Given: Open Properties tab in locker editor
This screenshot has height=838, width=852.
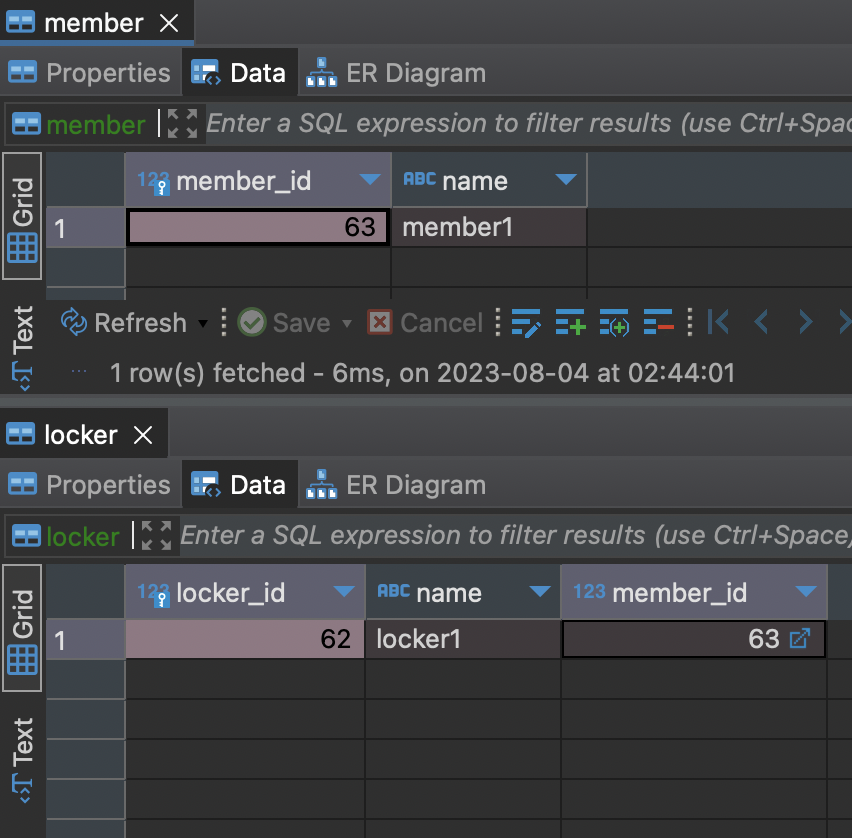Looking at the screenshot, I should (x=90, y=485).
